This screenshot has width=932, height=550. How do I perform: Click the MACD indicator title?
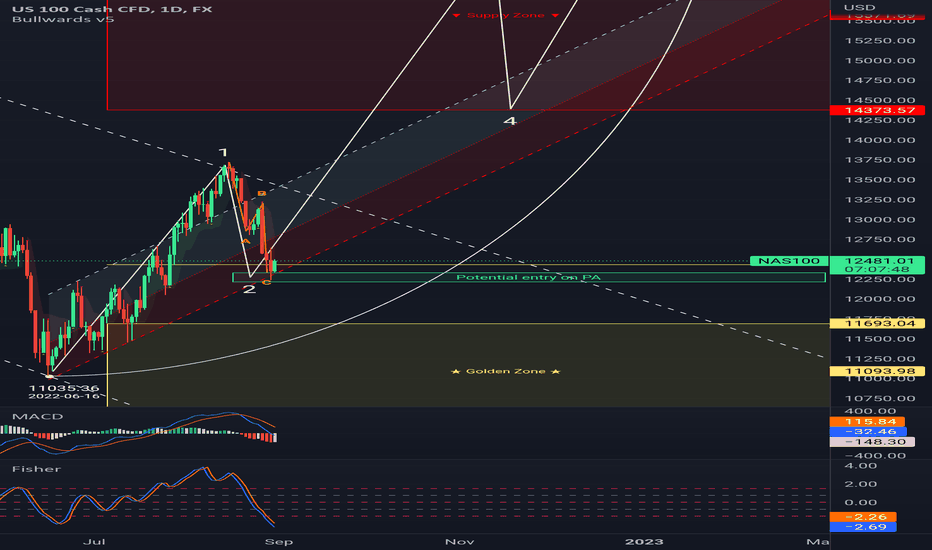tap(37, 416)
